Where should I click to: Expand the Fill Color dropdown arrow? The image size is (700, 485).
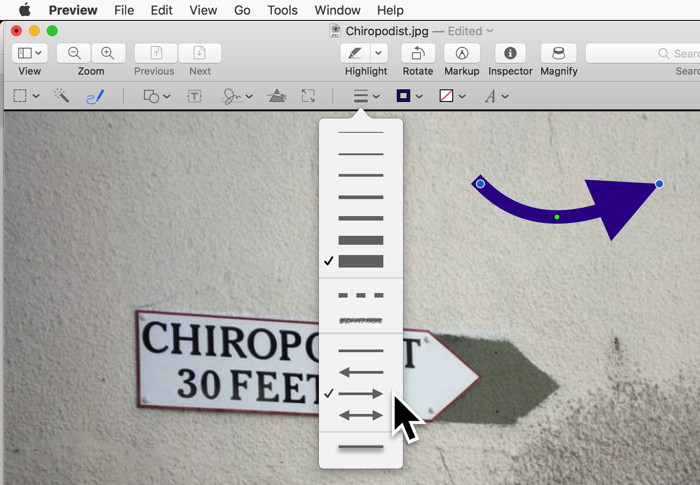[x=462, y=96]
